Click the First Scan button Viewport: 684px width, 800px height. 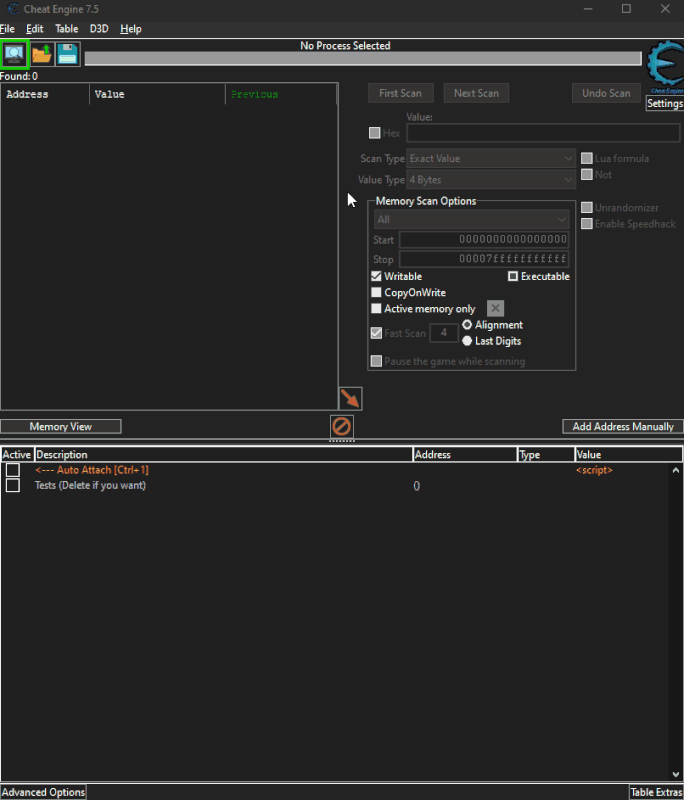pos(400,93)
